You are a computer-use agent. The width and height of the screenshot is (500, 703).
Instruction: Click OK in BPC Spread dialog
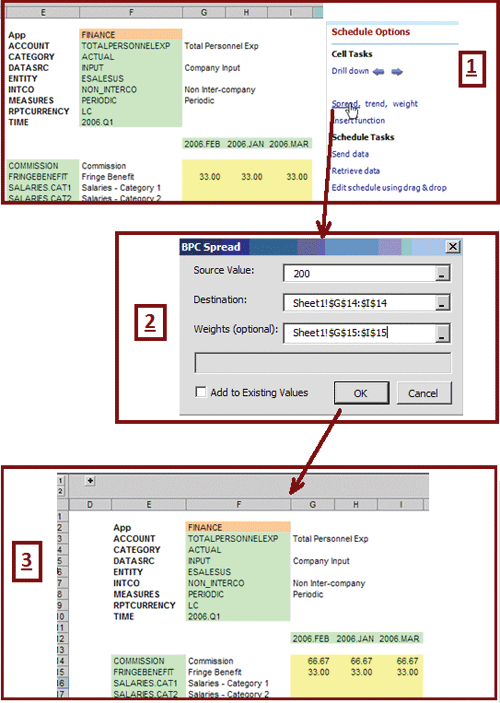click(x=361, y=393)
